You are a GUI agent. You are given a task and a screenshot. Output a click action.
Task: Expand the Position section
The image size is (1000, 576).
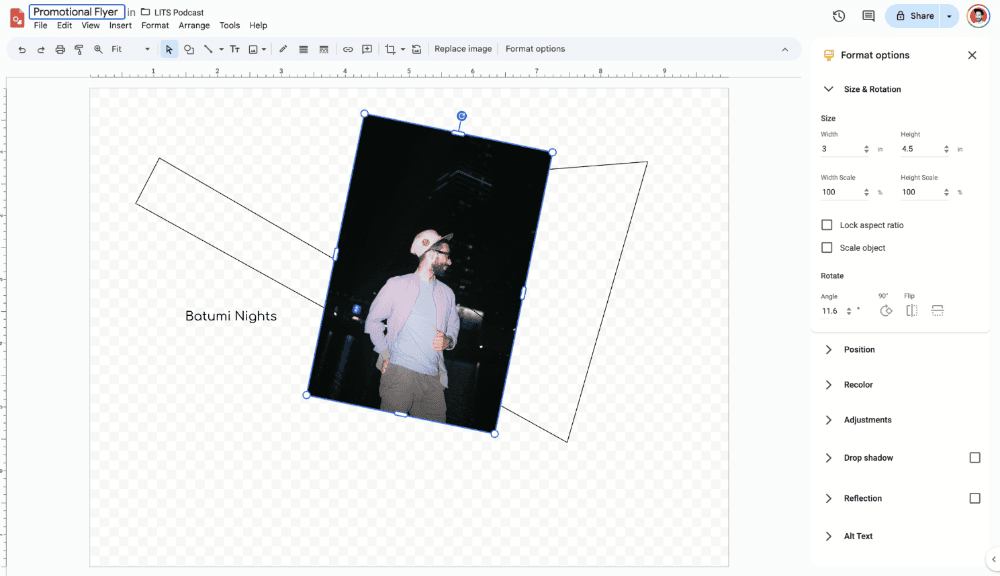tap(859, 350)
